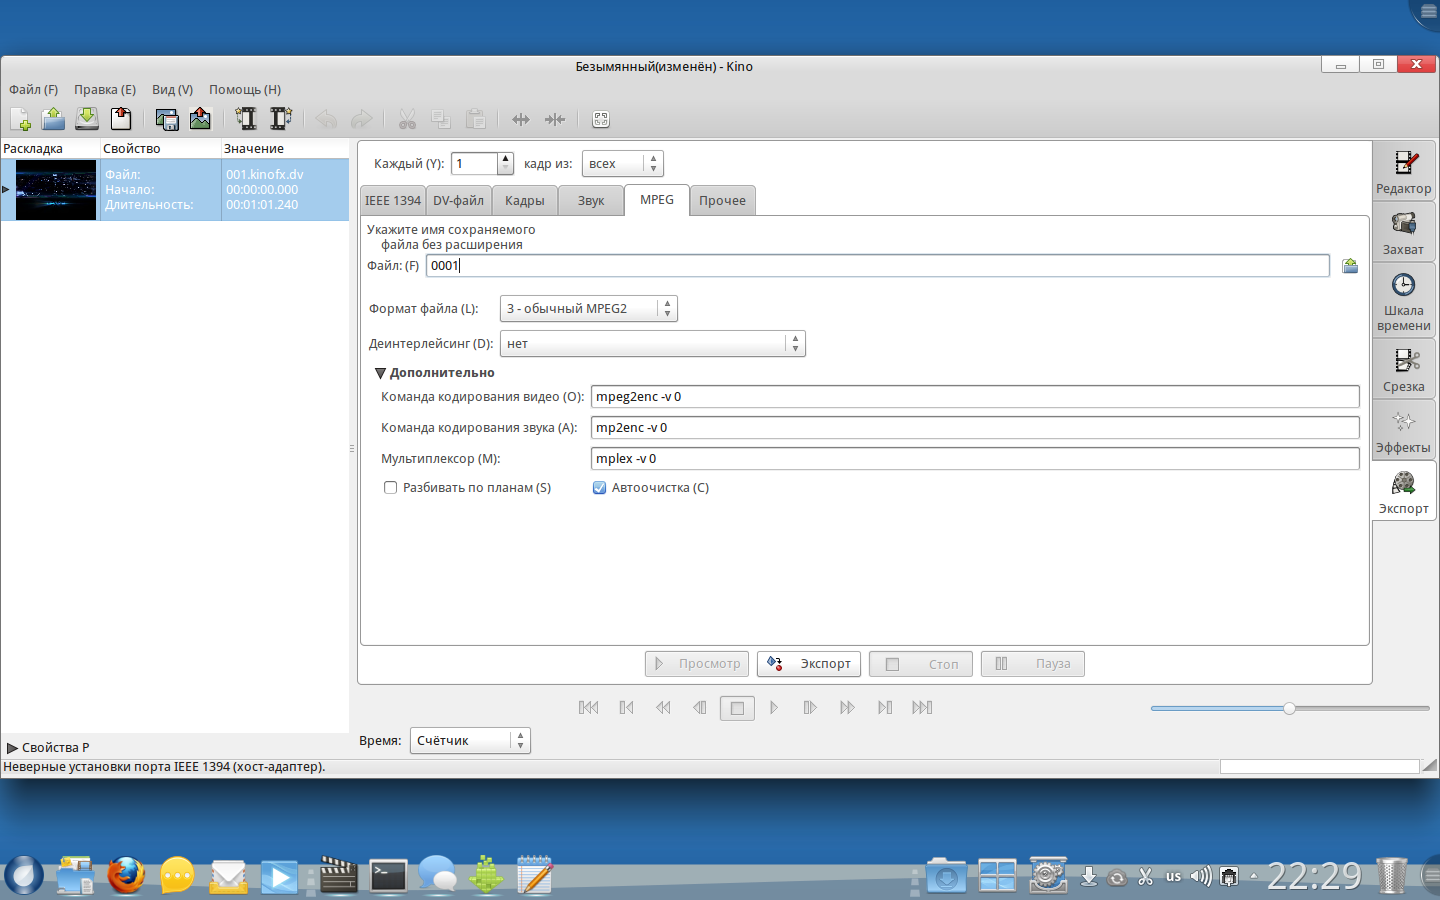
Task: Open the 'Деинтерлейсинг' dropdown
Action: click(x=652, y=344)
